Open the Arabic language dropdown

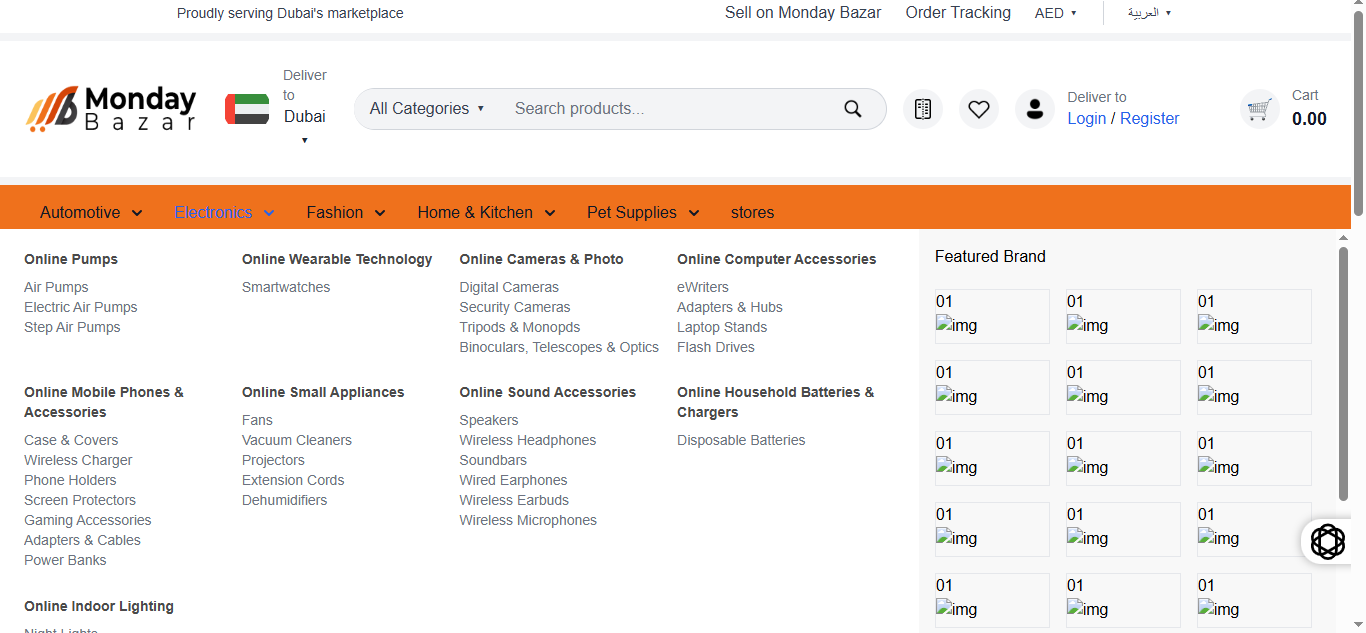pyautogui.click(x=1149, y=13)
